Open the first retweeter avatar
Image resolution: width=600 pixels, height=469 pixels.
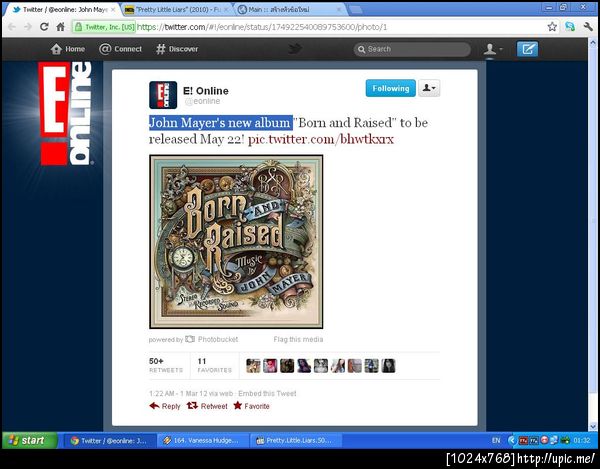253,366
